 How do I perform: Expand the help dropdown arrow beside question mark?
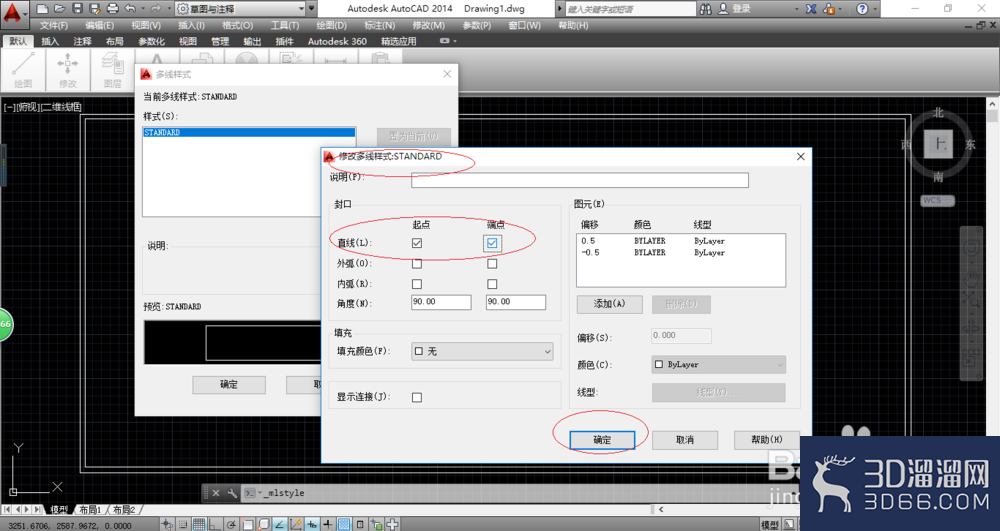point(875,9)
